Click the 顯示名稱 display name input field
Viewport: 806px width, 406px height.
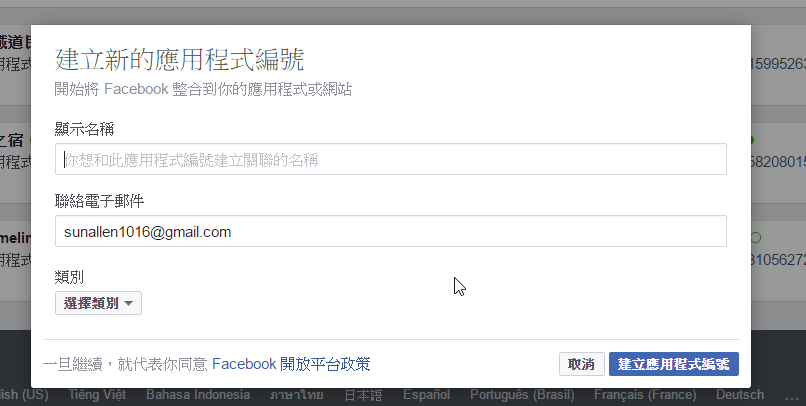click(x=391, y=159)
